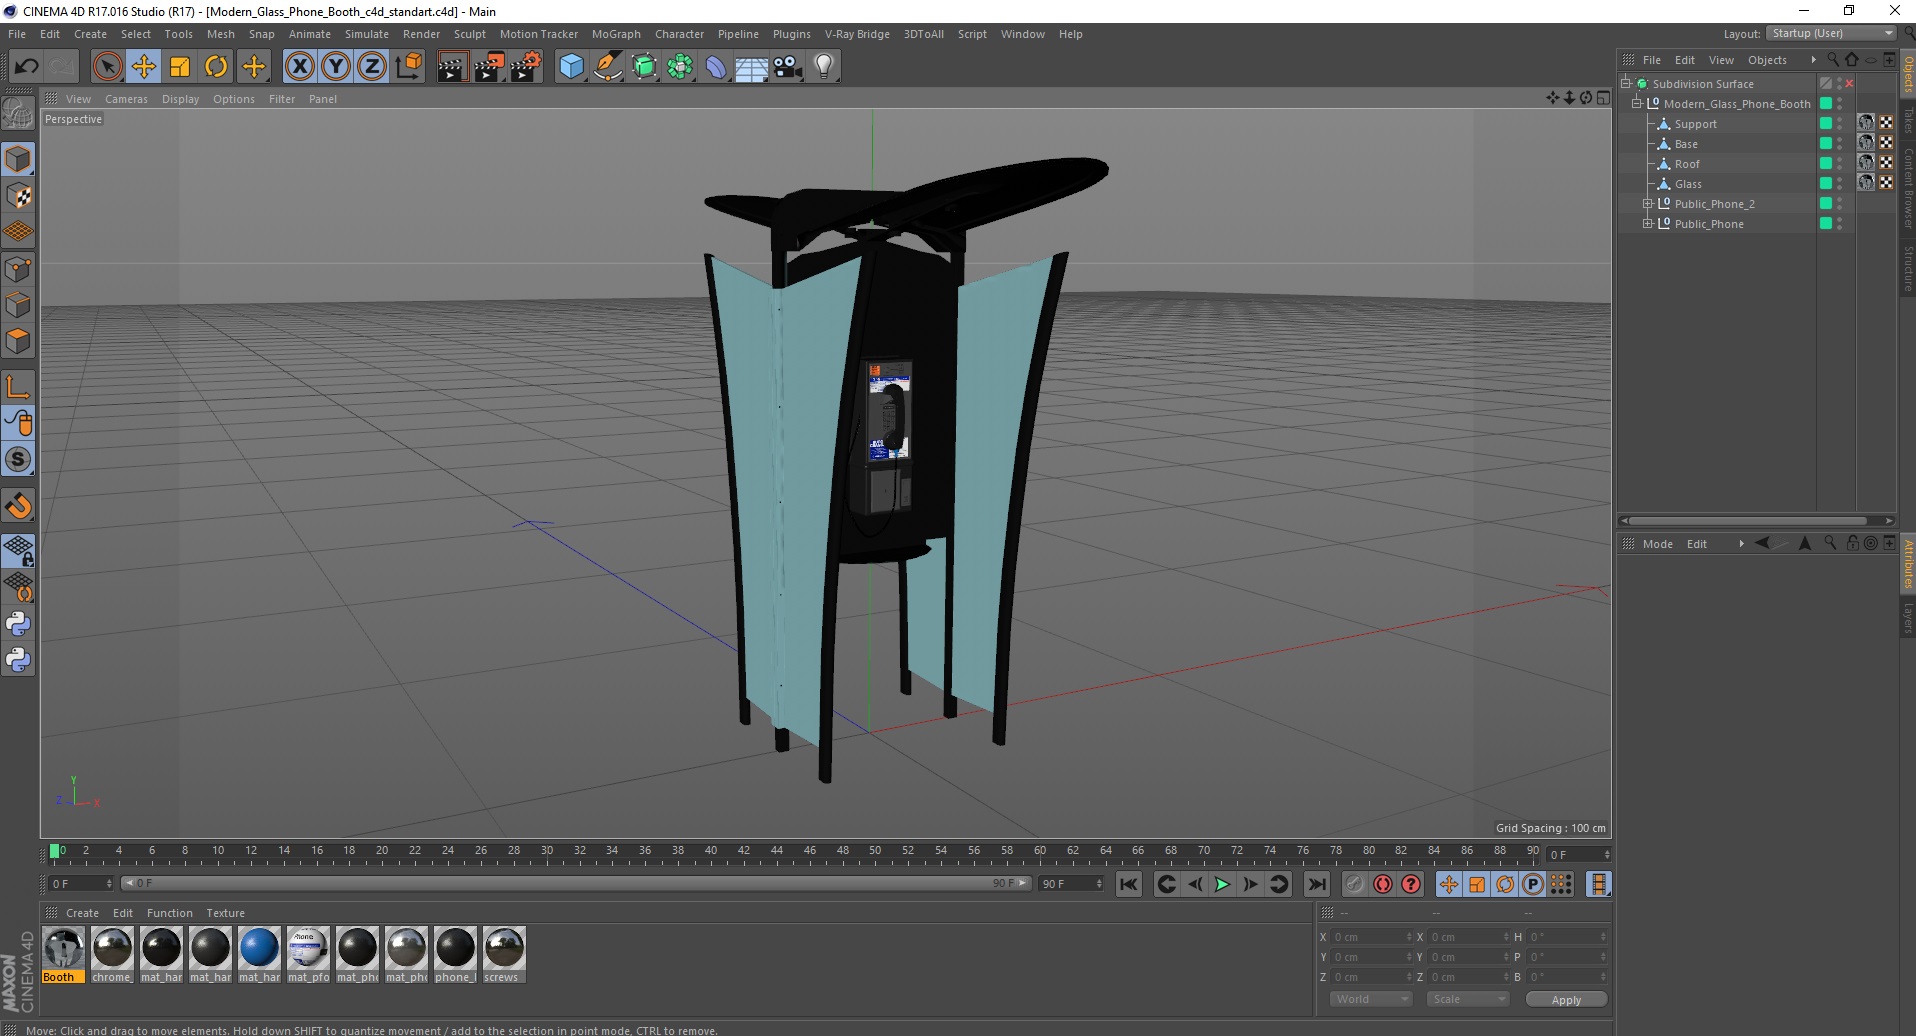The width and height of the screenshot is (1916, 1036).
Task: Switch to Model mode
Action: point(18,159)
